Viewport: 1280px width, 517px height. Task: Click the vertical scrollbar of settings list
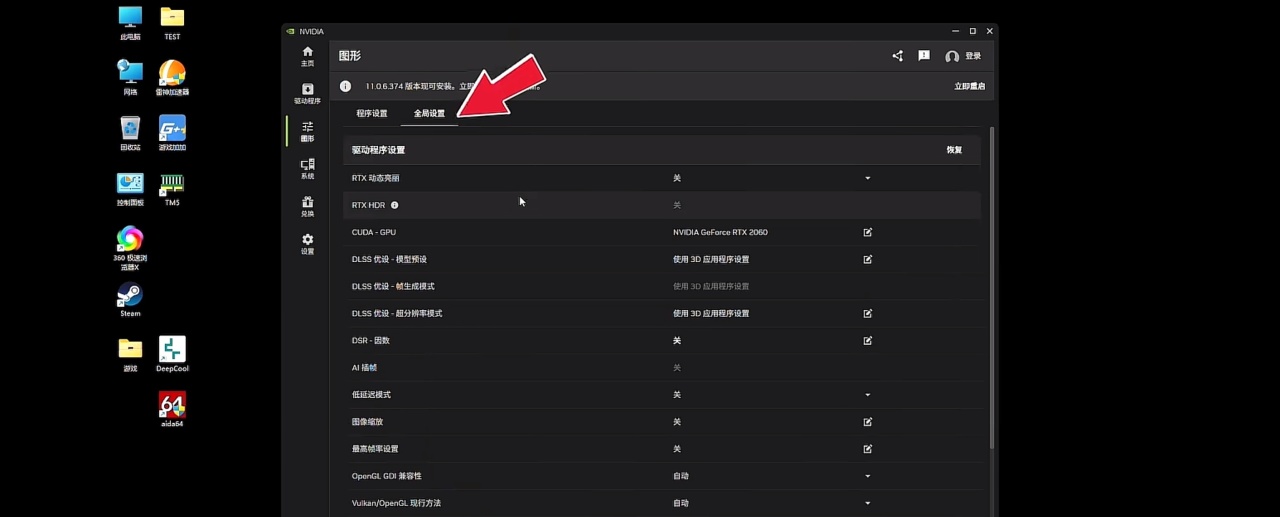click(x=991, y=288)
